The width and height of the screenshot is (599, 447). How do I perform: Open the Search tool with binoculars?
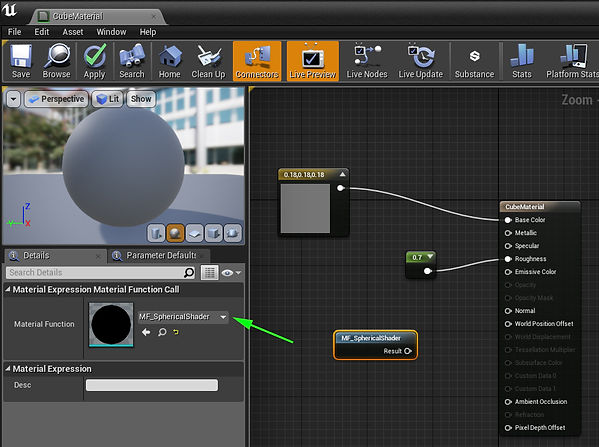(x=132, y=61)
